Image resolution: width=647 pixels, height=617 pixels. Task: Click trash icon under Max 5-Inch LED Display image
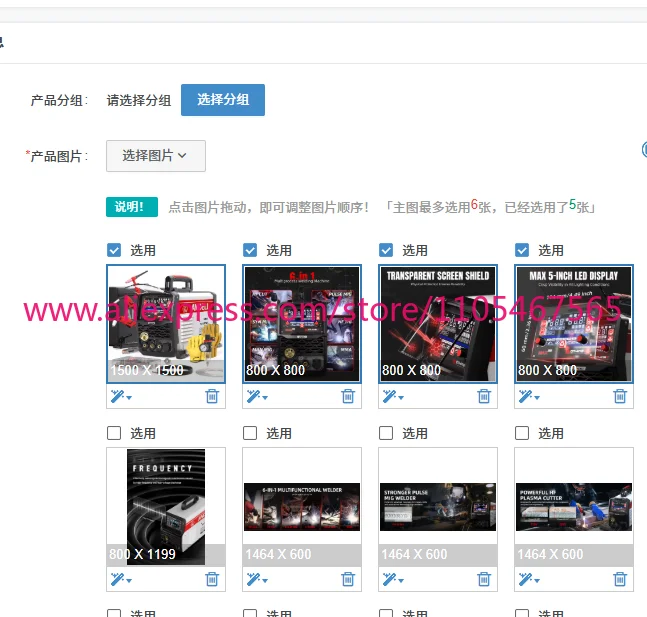[x=620, y=396]
